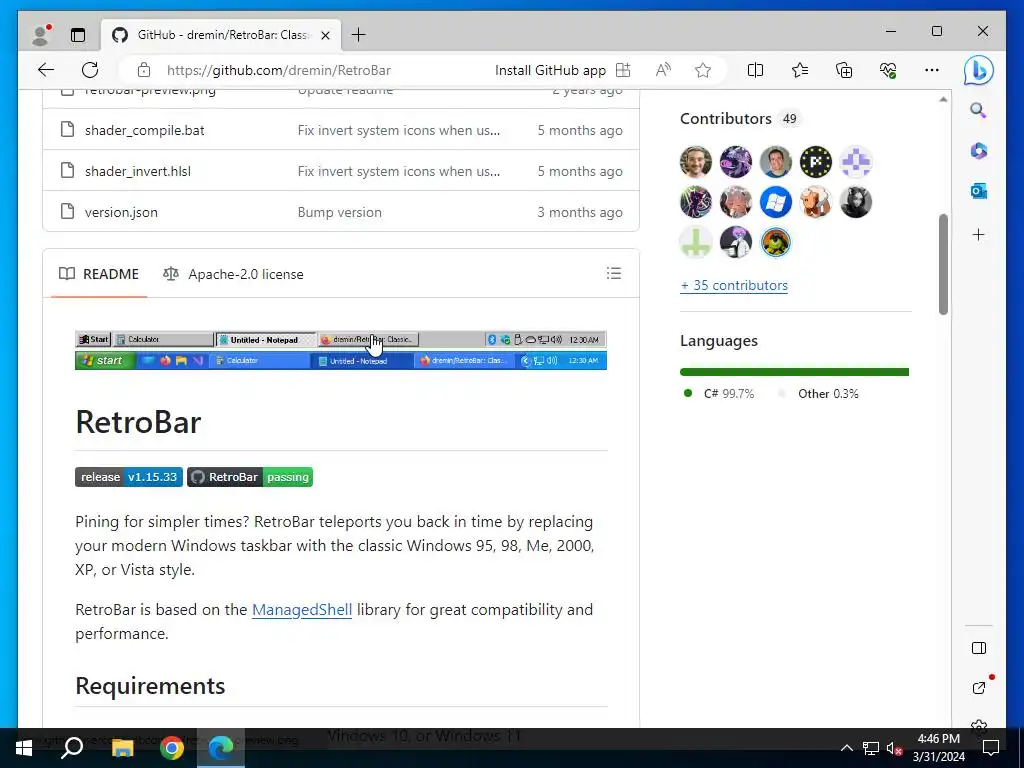Screen dimensions: 1024x768
Task: Open the shader_invert.hlsl file
Action: [138, 171]
